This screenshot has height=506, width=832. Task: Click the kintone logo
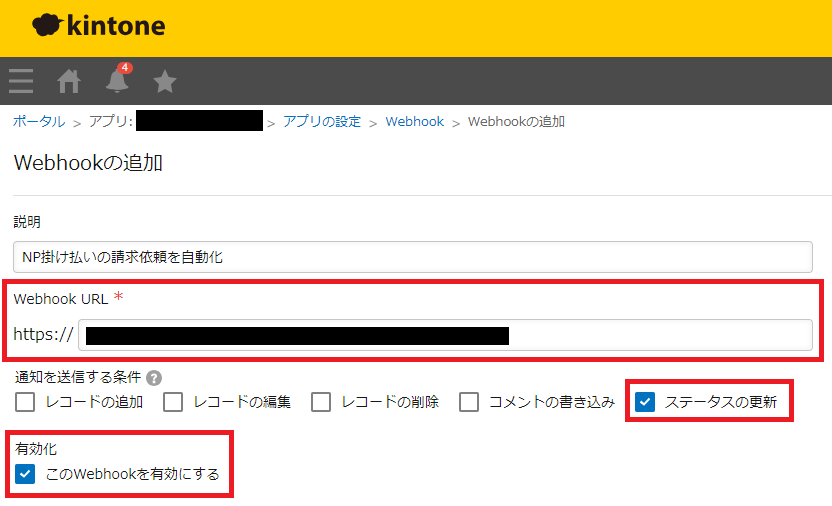point(99,25)
